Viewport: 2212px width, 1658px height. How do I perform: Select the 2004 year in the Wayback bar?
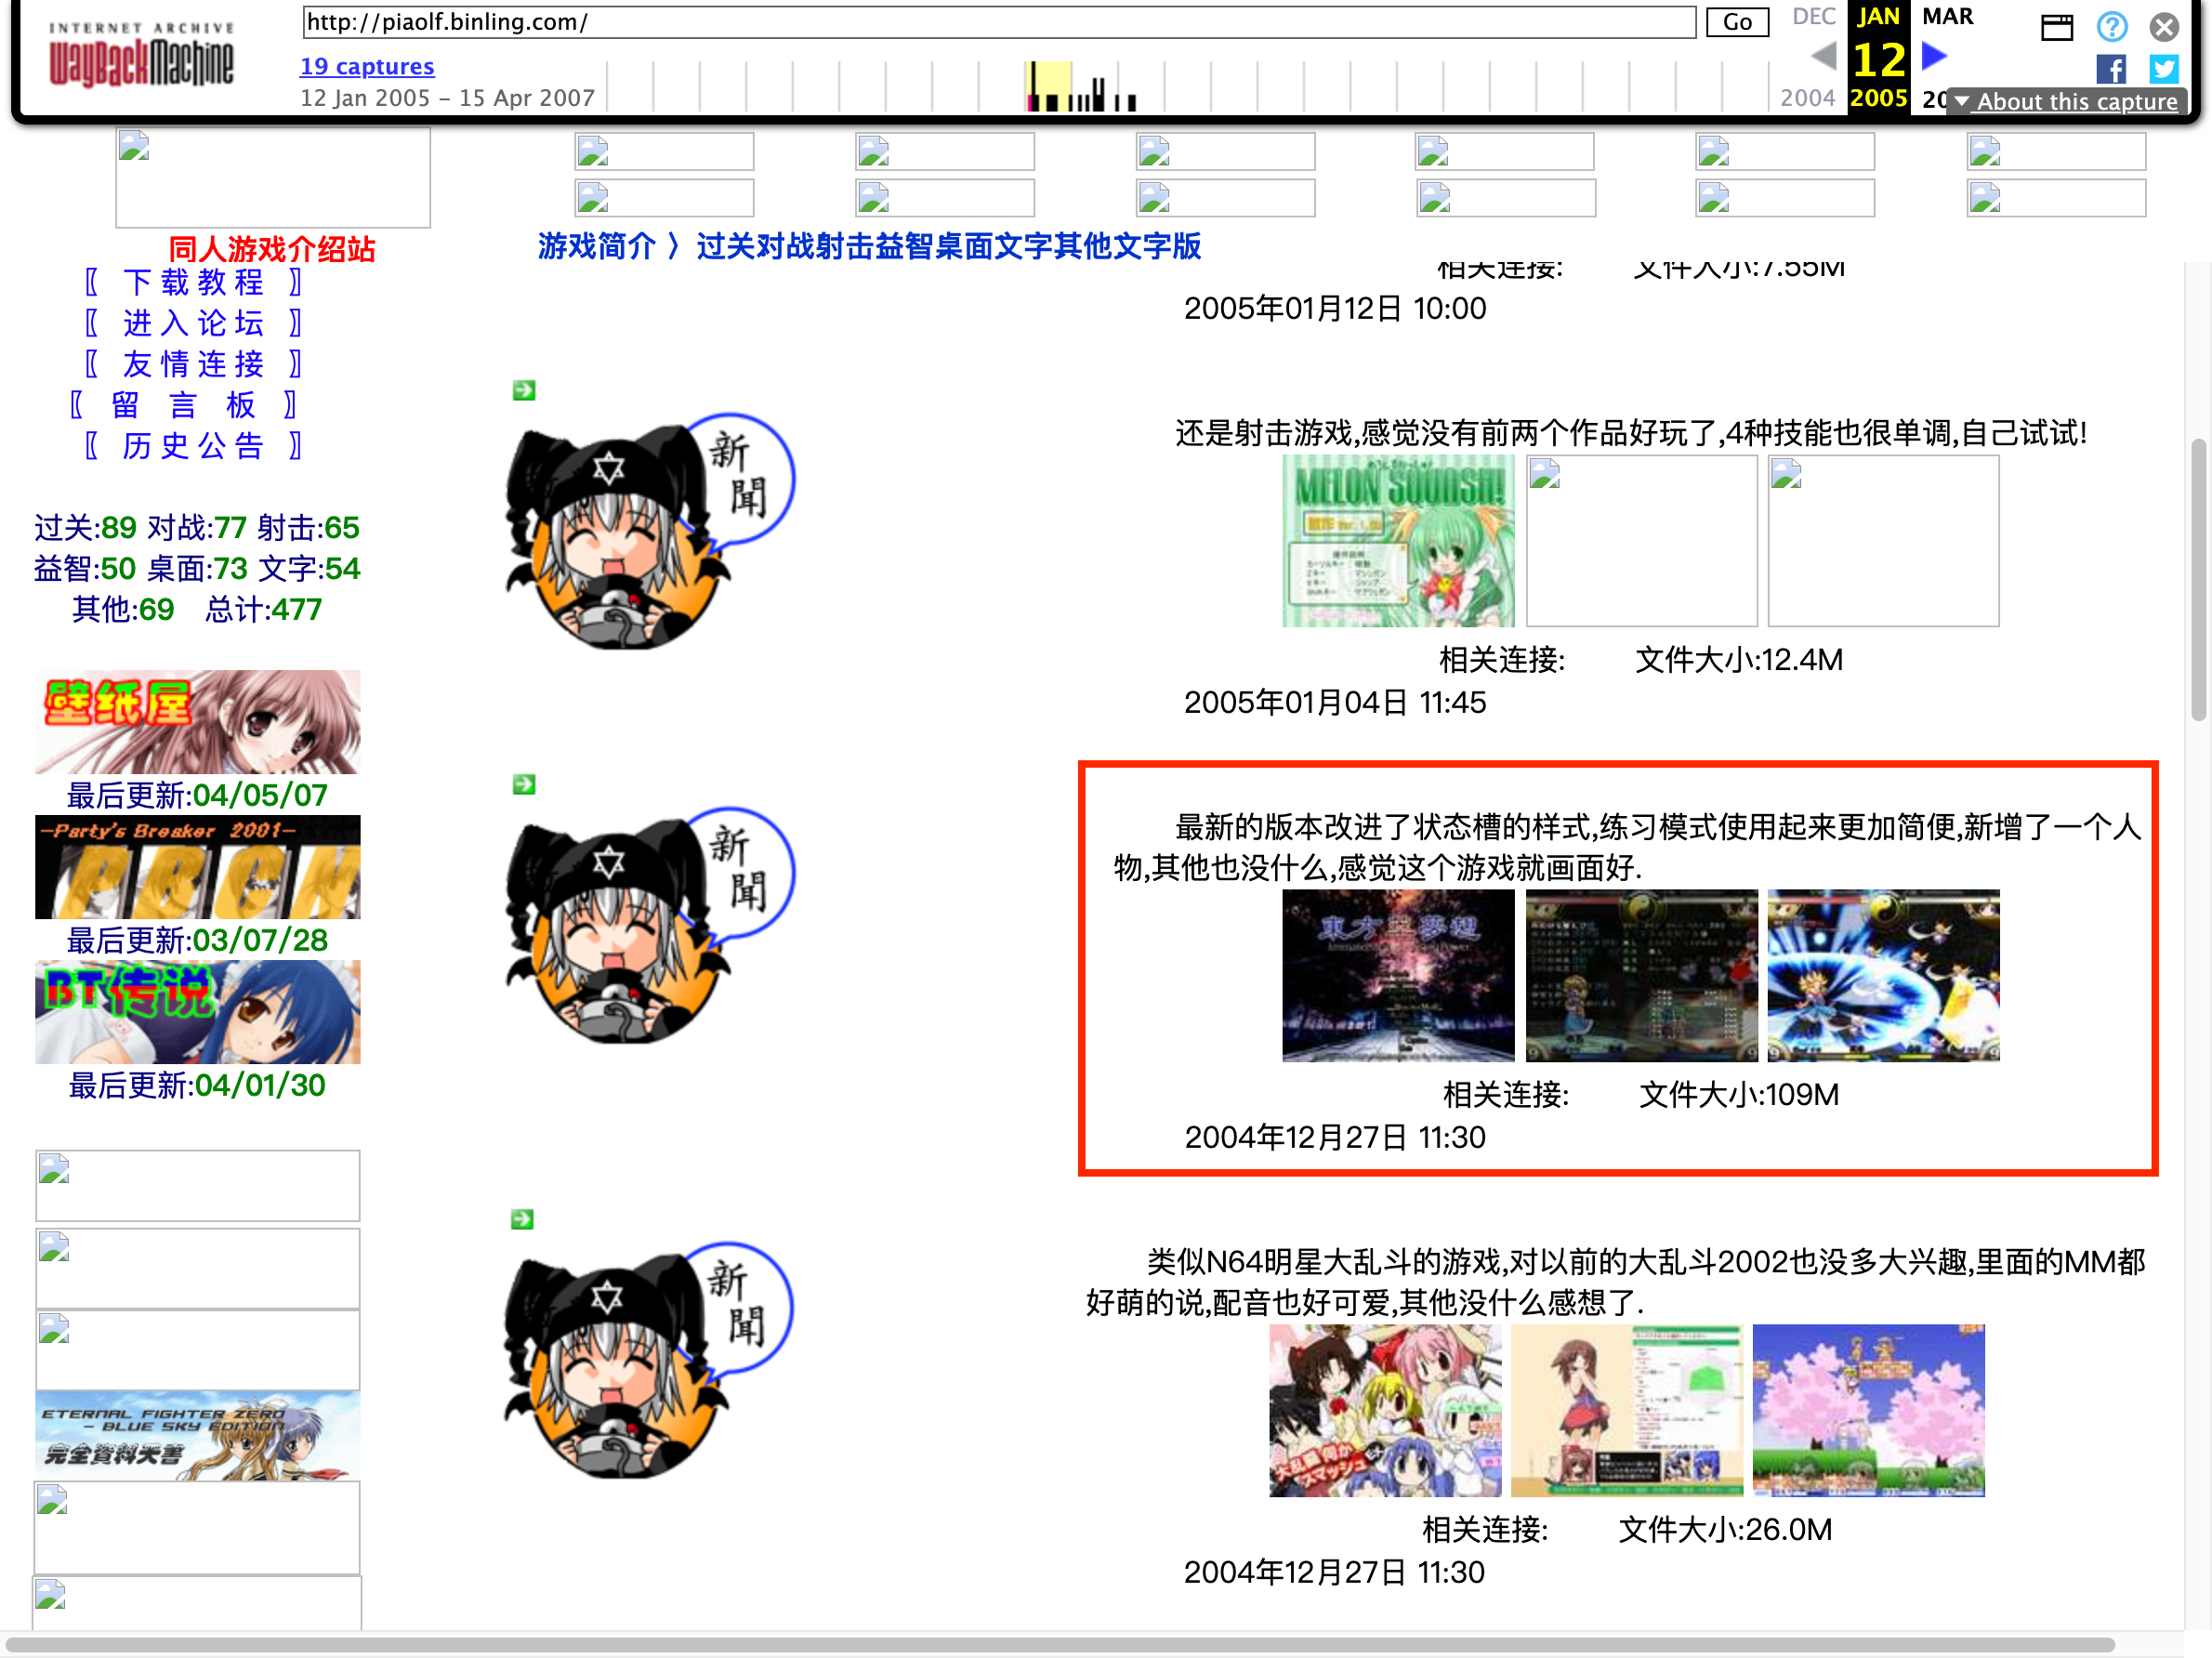(1807, 98)
